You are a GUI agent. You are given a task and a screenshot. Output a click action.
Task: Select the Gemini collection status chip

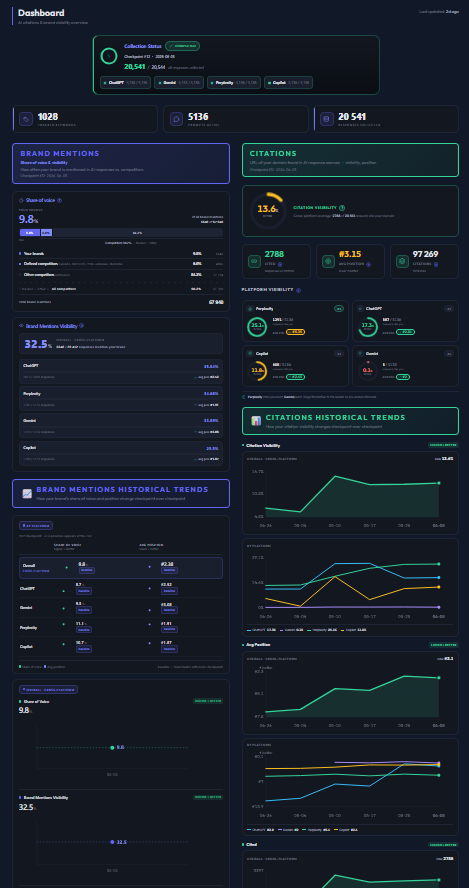tap(179, 82)
